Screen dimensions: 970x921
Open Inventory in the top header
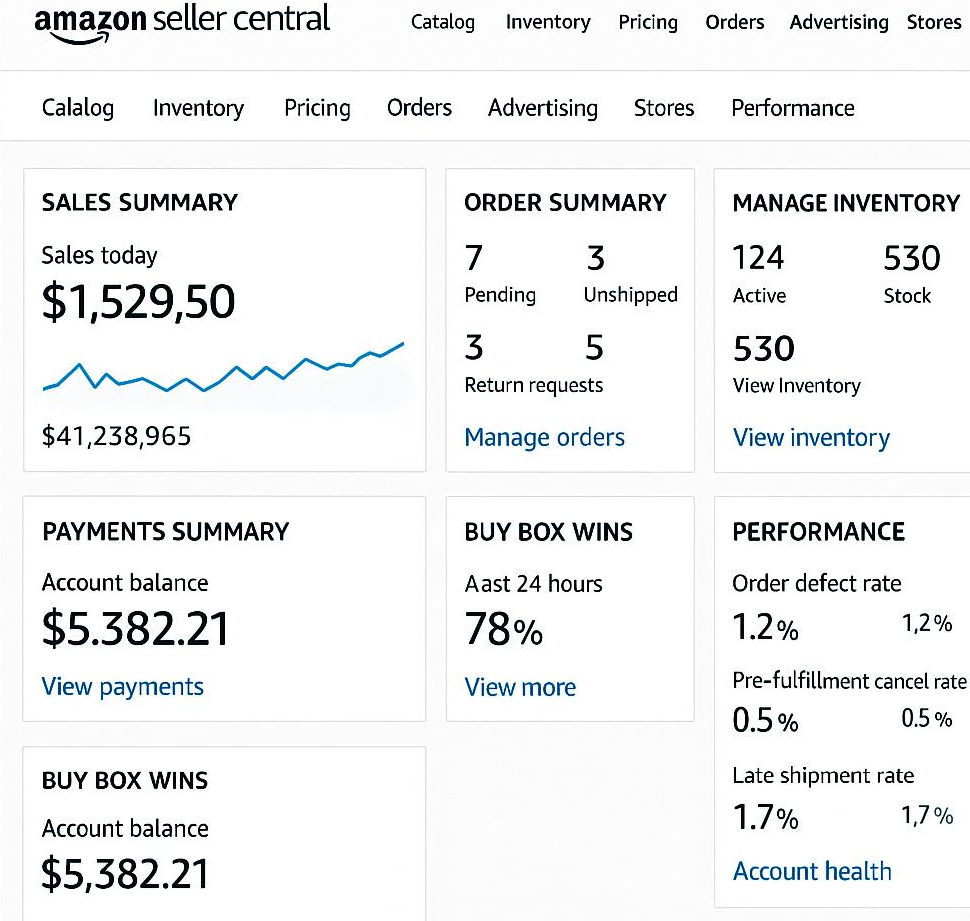[548, 22]
